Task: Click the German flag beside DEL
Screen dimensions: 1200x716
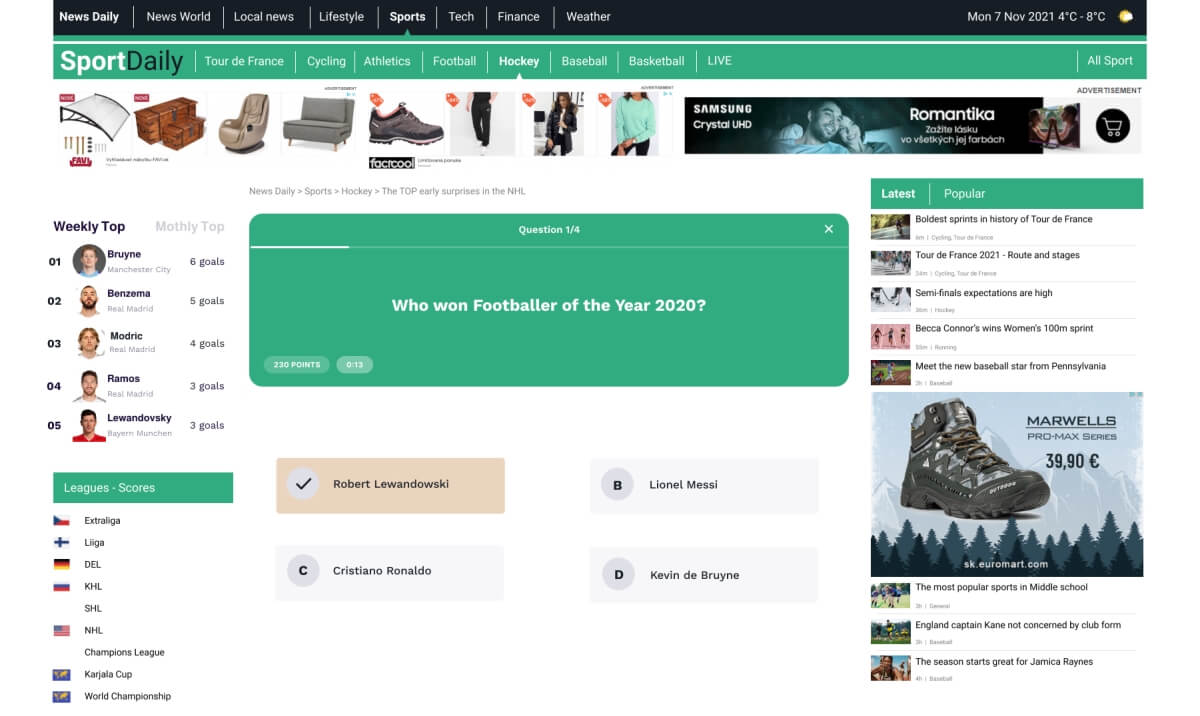Action: click(62, 565)
